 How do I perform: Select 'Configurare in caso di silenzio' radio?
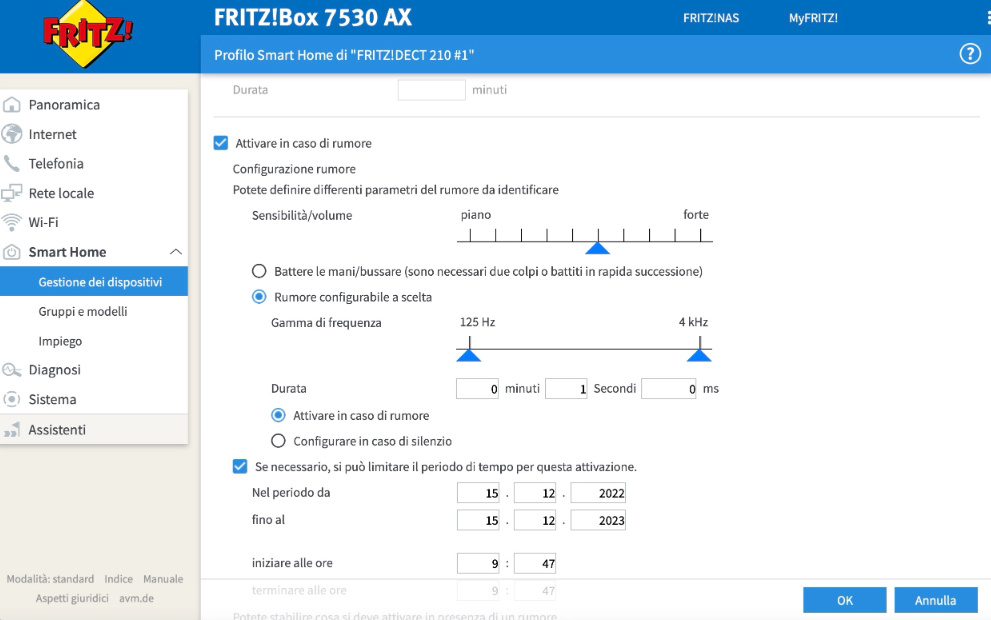(x=278, y=441)
